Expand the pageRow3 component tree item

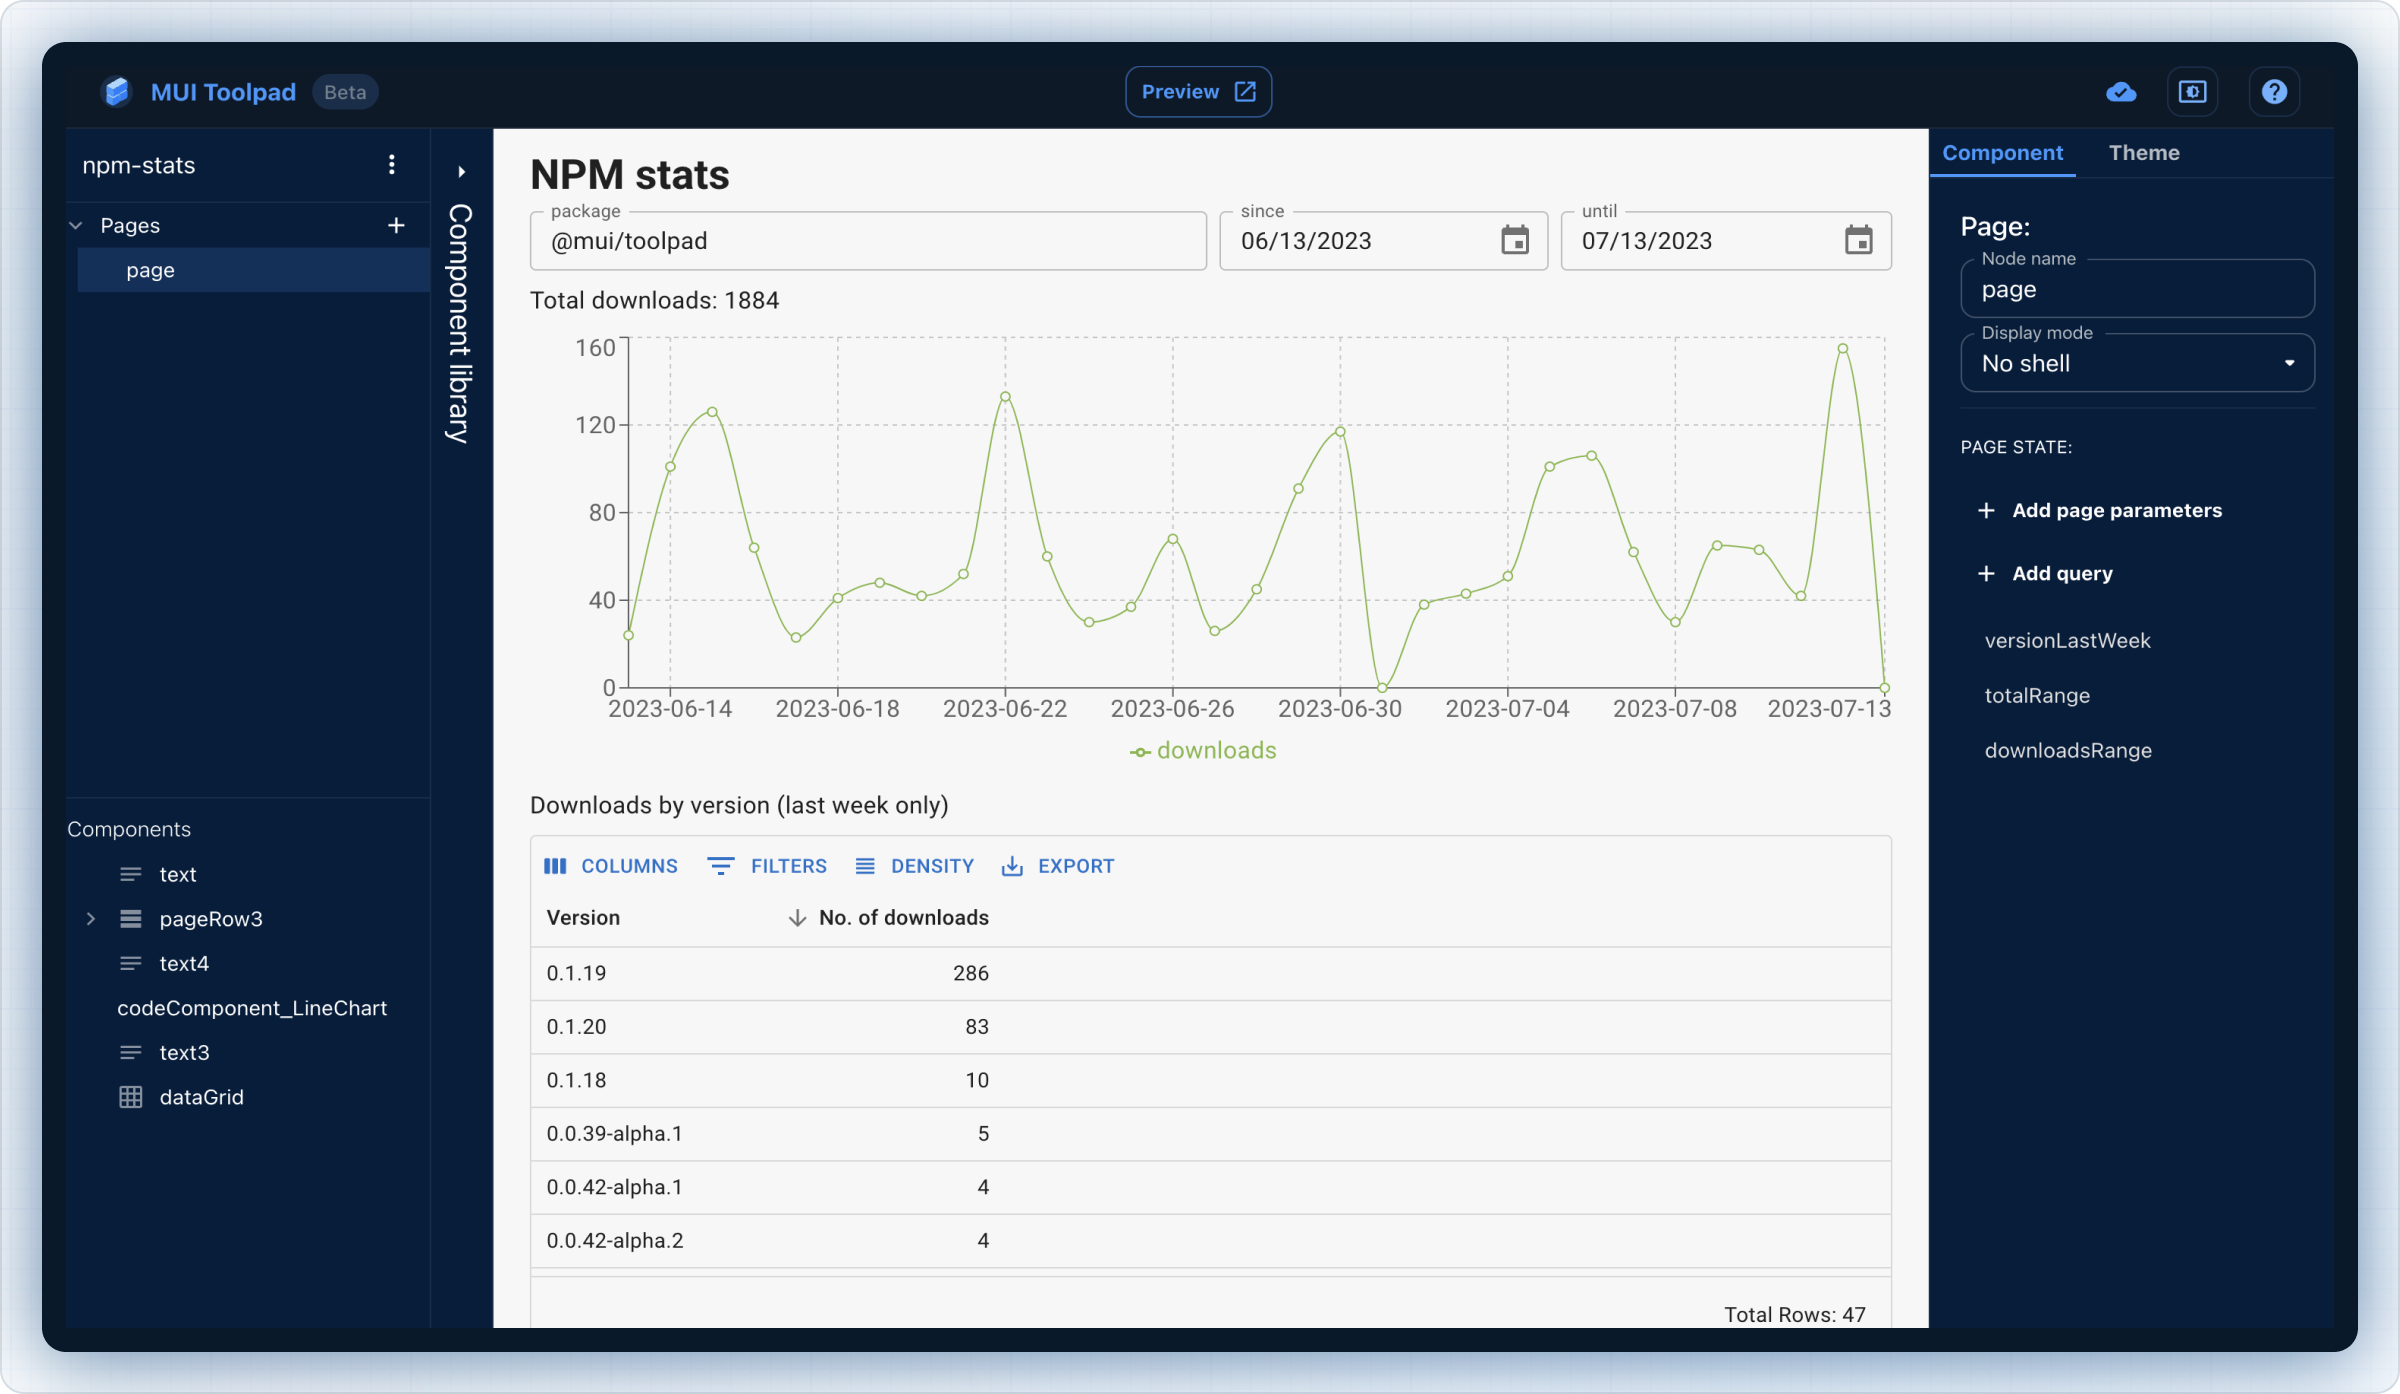[x=91, y=918]
